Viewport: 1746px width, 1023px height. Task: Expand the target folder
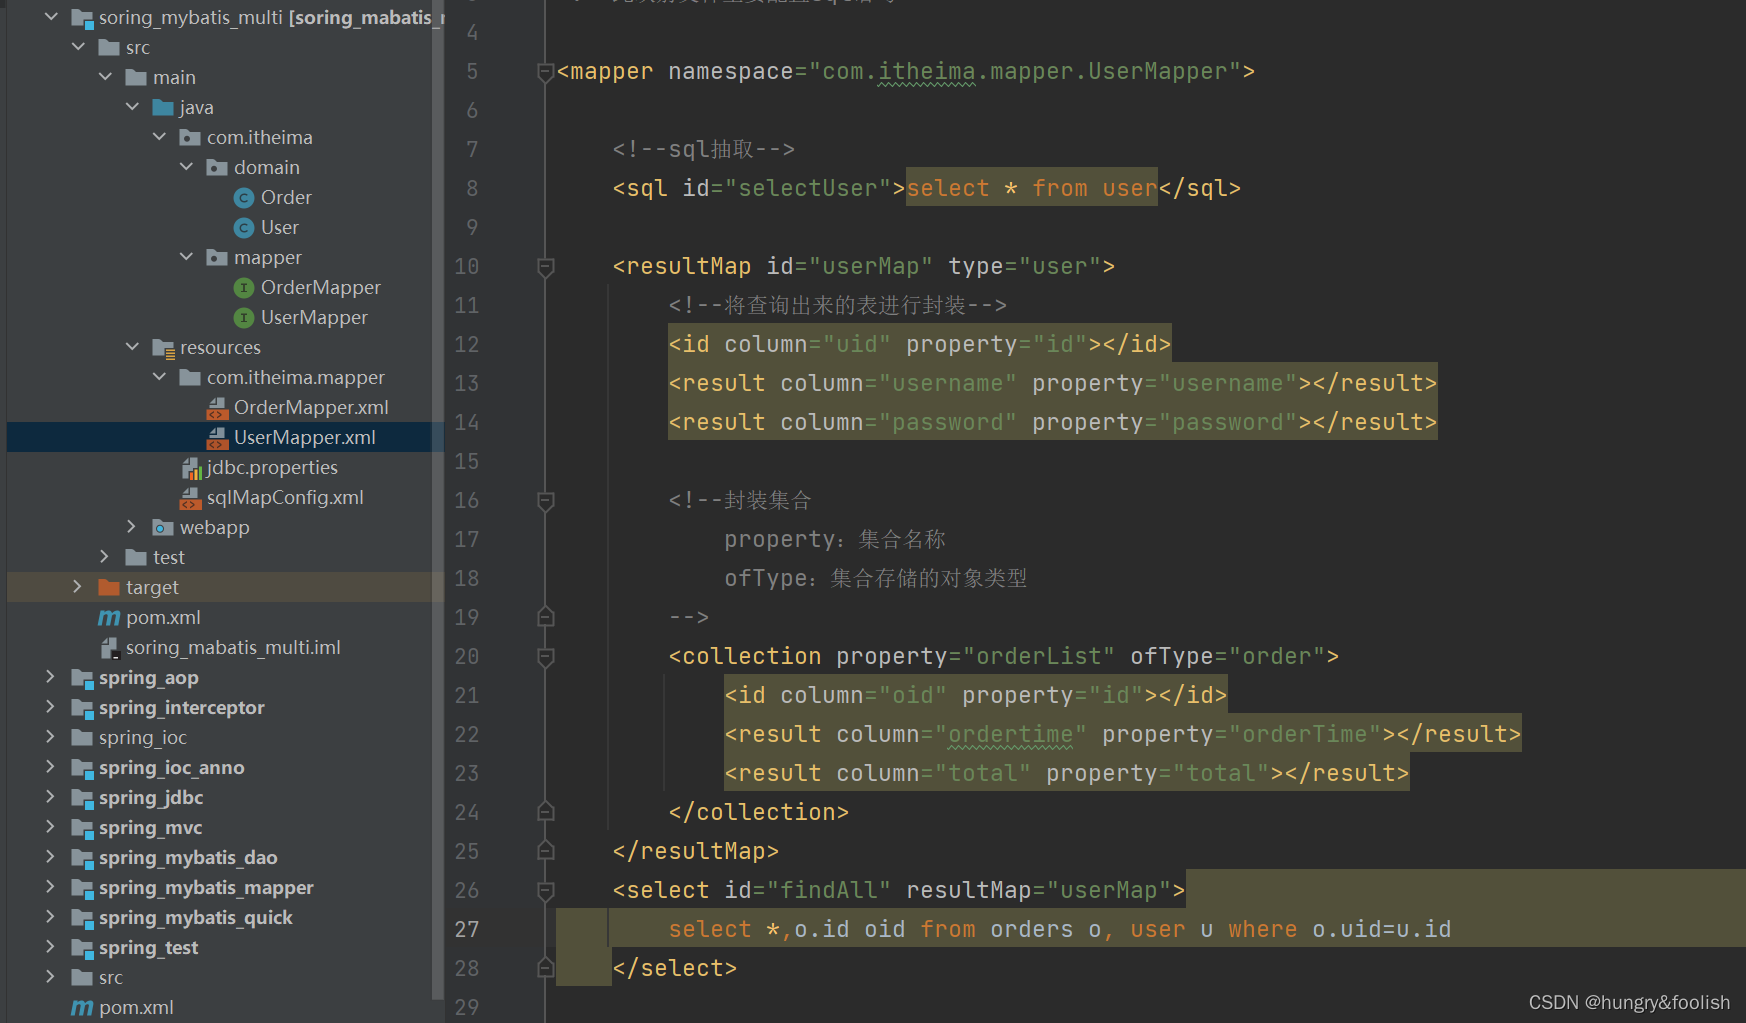coord(78,586)
